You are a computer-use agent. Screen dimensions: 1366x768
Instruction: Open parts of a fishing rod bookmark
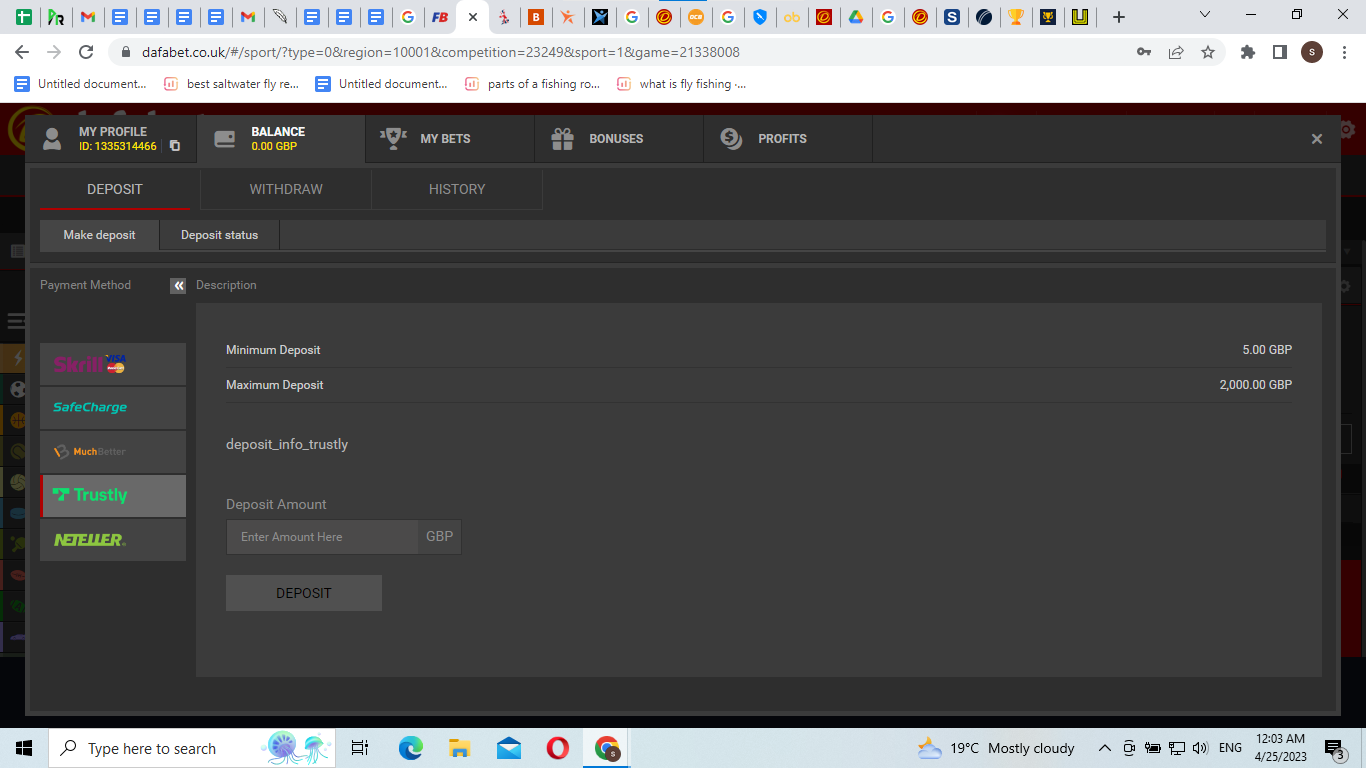pos(533,84)
